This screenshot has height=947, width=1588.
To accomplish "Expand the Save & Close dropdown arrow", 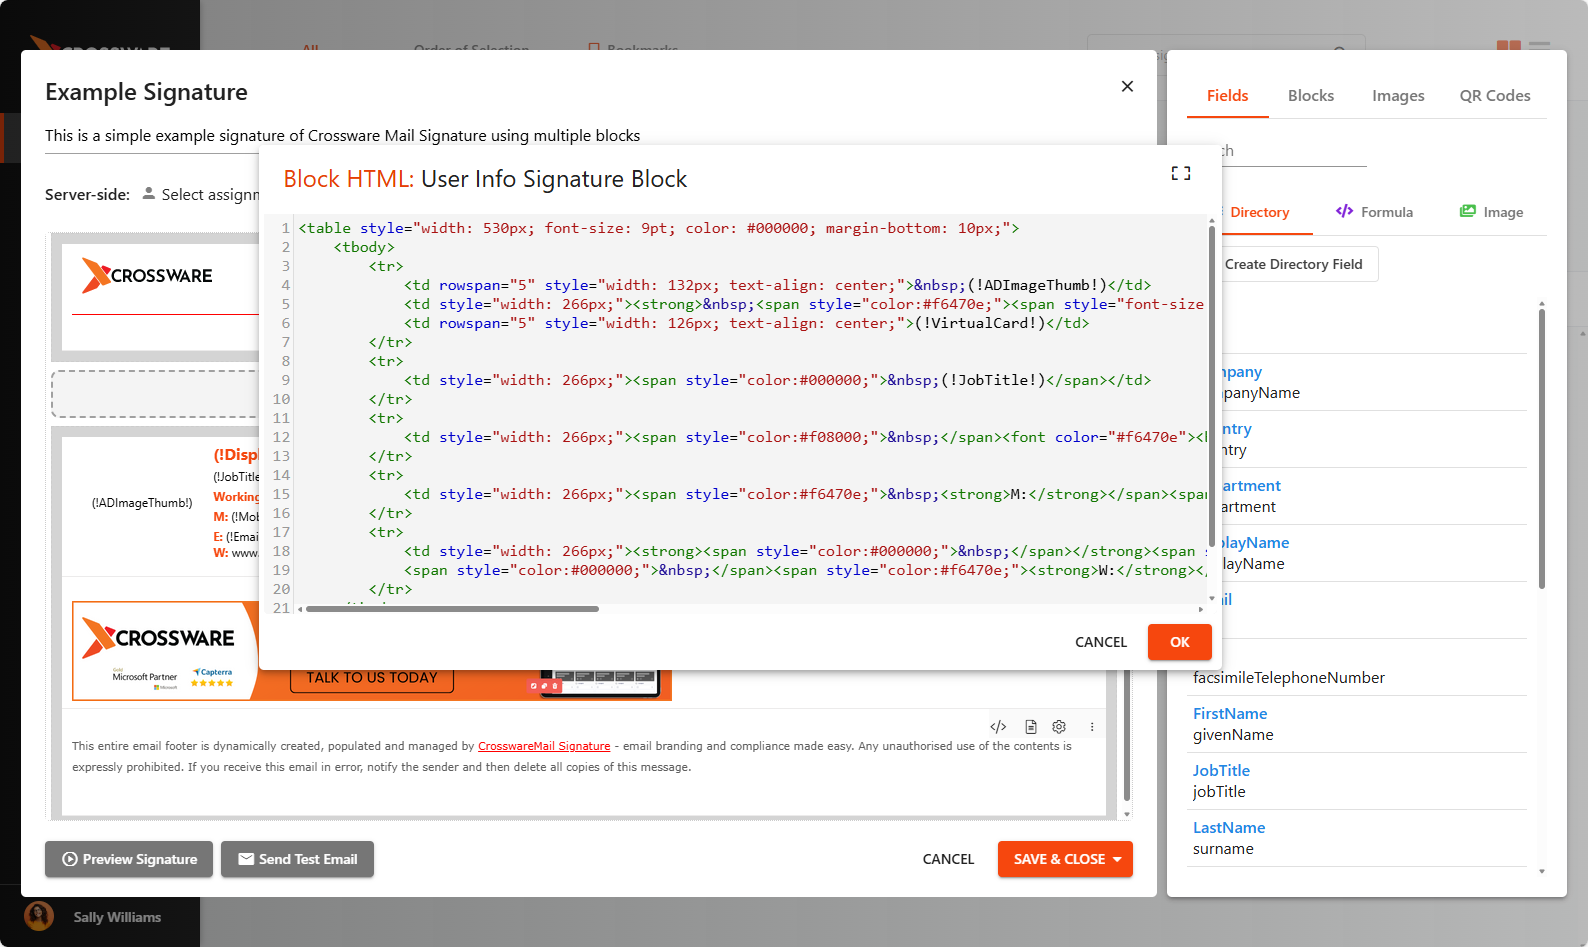I will [1117, 859].
